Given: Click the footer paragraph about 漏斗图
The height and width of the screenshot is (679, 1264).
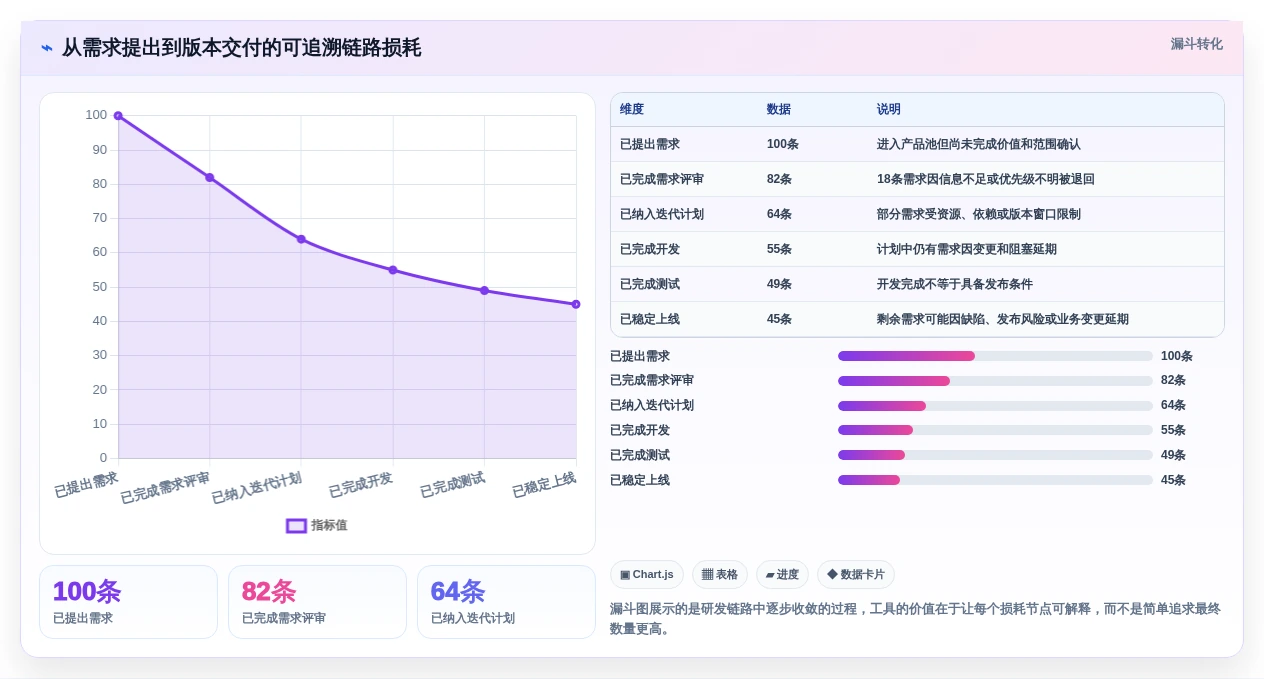Looking at the screenshot, I should (x=916, y=618).
